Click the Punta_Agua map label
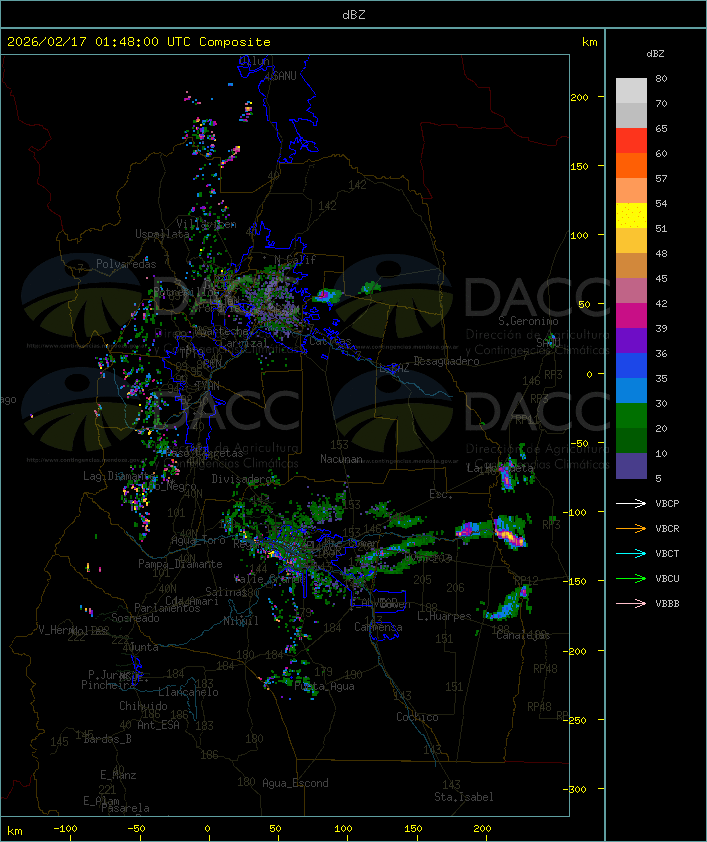The width and height of the screenshot is (707, 842). tap(324, 686)
